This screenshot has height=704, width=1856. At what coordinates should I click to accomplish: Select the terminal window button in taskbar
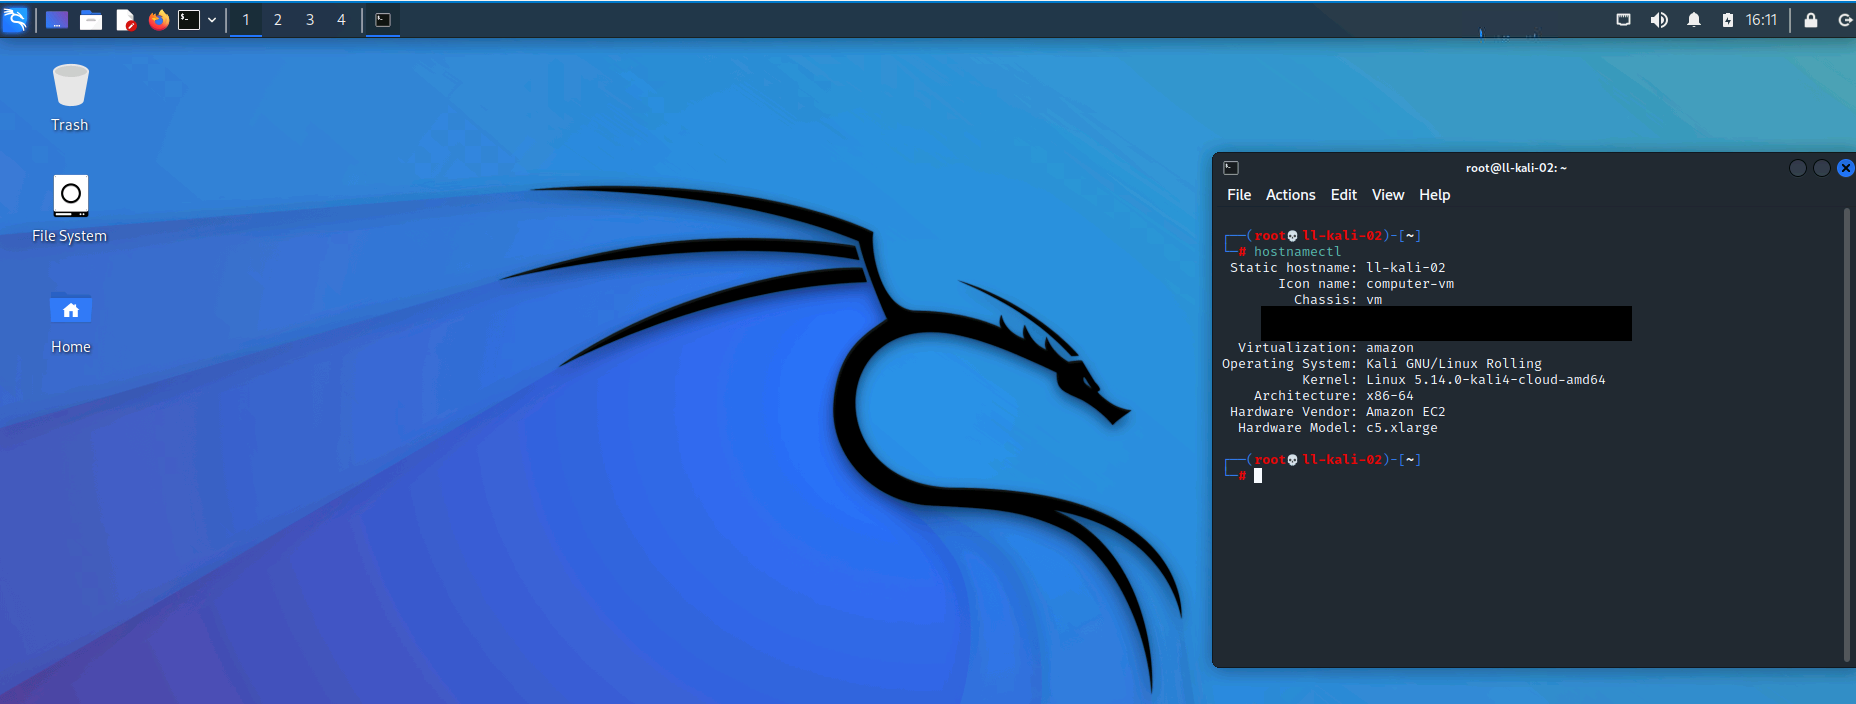tap(383, 20)
